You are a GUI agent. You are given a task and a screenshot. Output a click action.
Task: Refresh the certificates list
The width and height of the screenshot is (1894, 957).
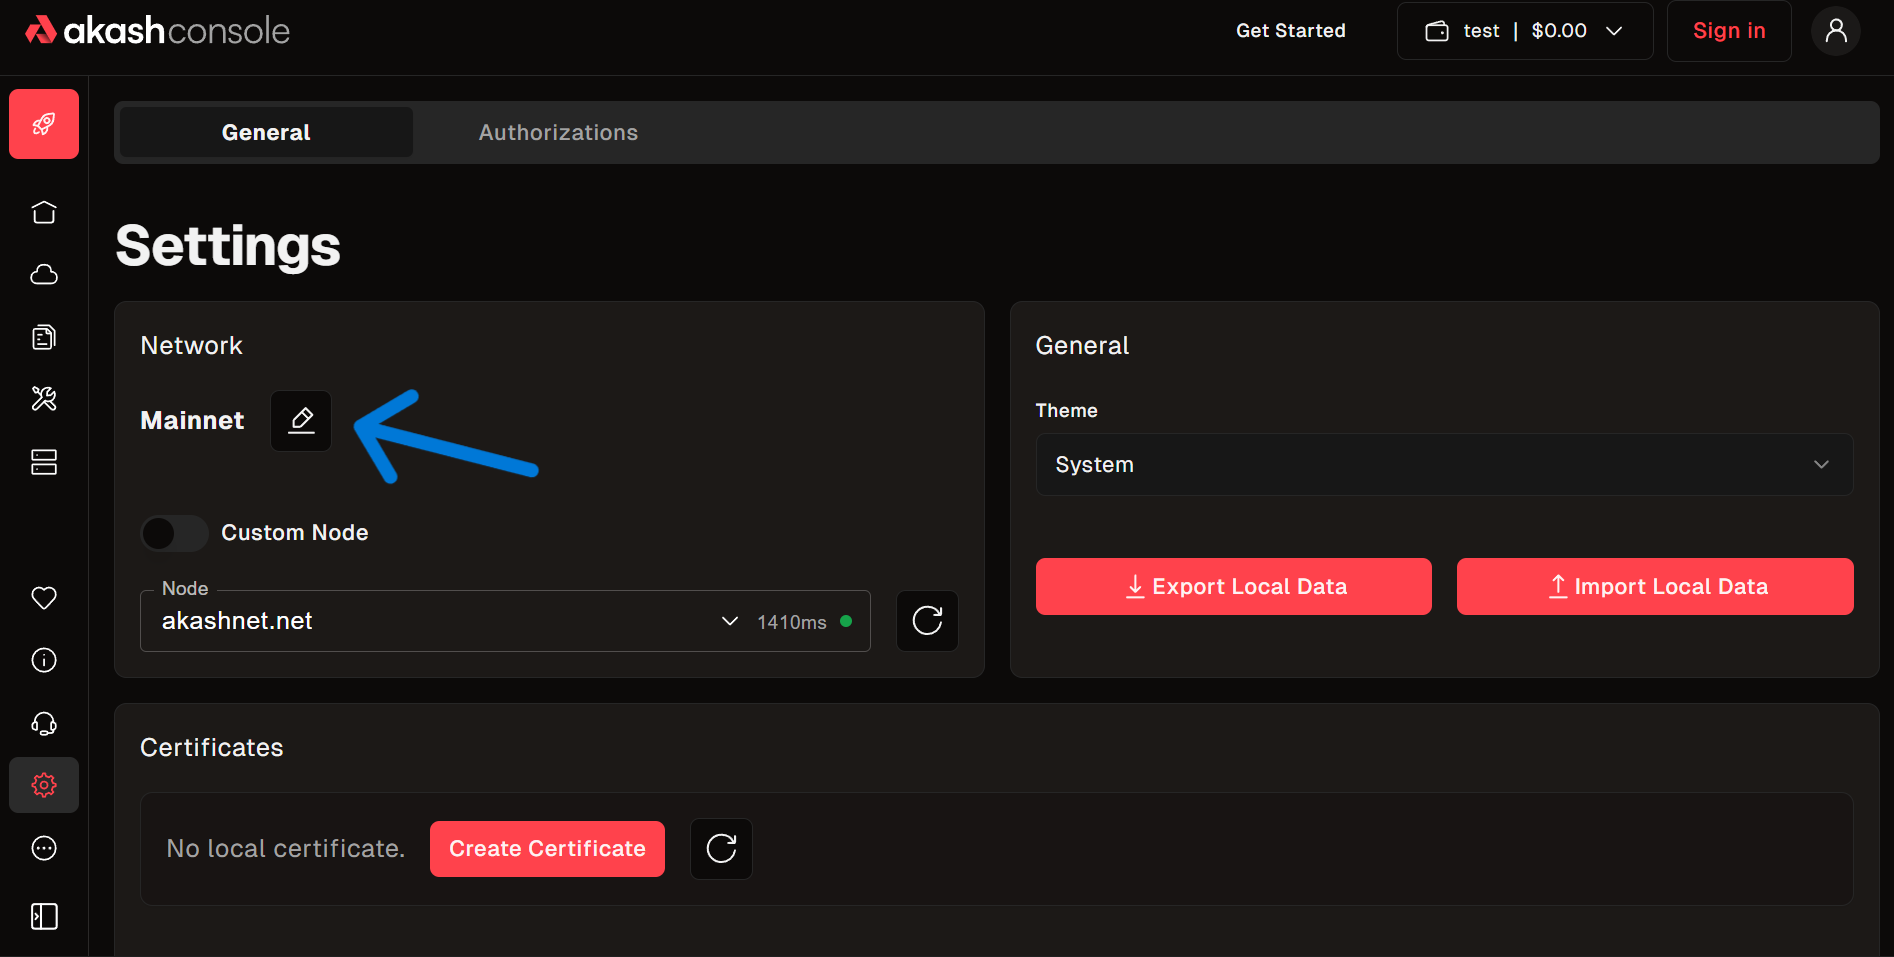point(721,849)
